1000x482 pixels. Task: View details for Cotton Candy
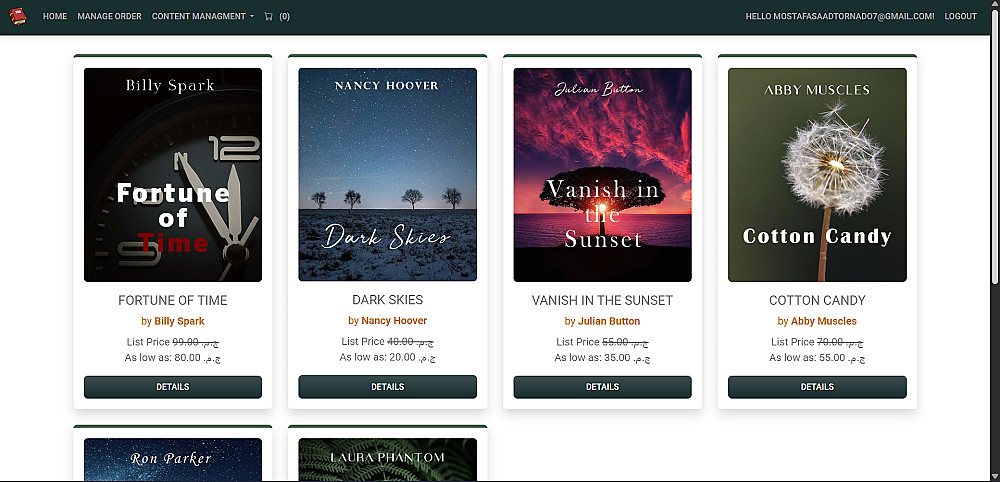tap(818, 387)
